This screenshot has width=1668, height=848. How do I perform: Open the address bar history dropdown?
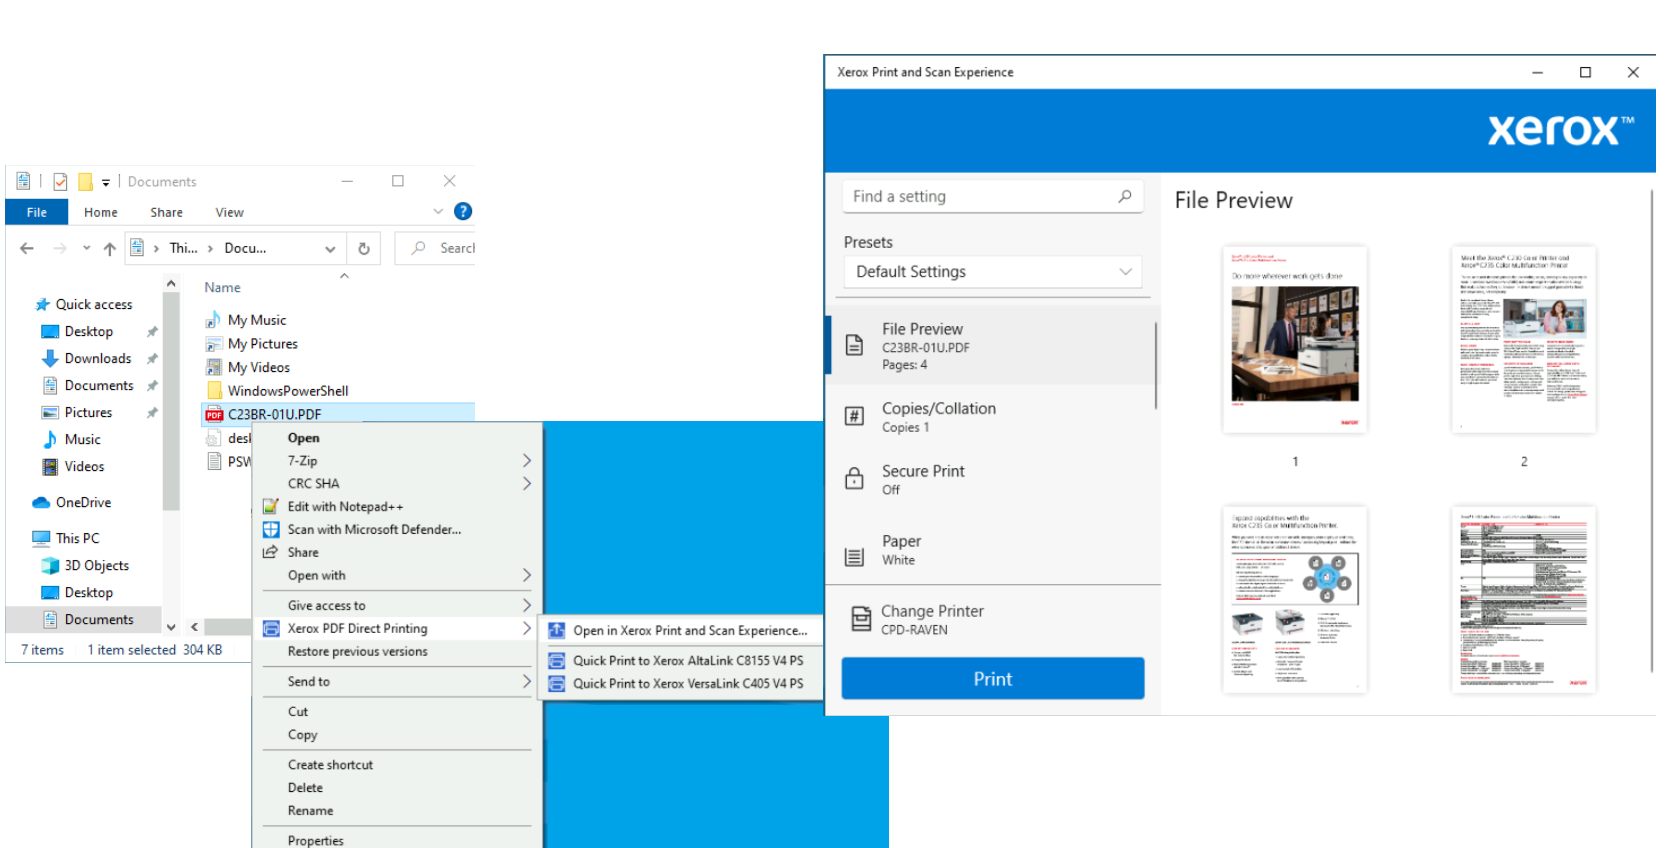point(330,248)
